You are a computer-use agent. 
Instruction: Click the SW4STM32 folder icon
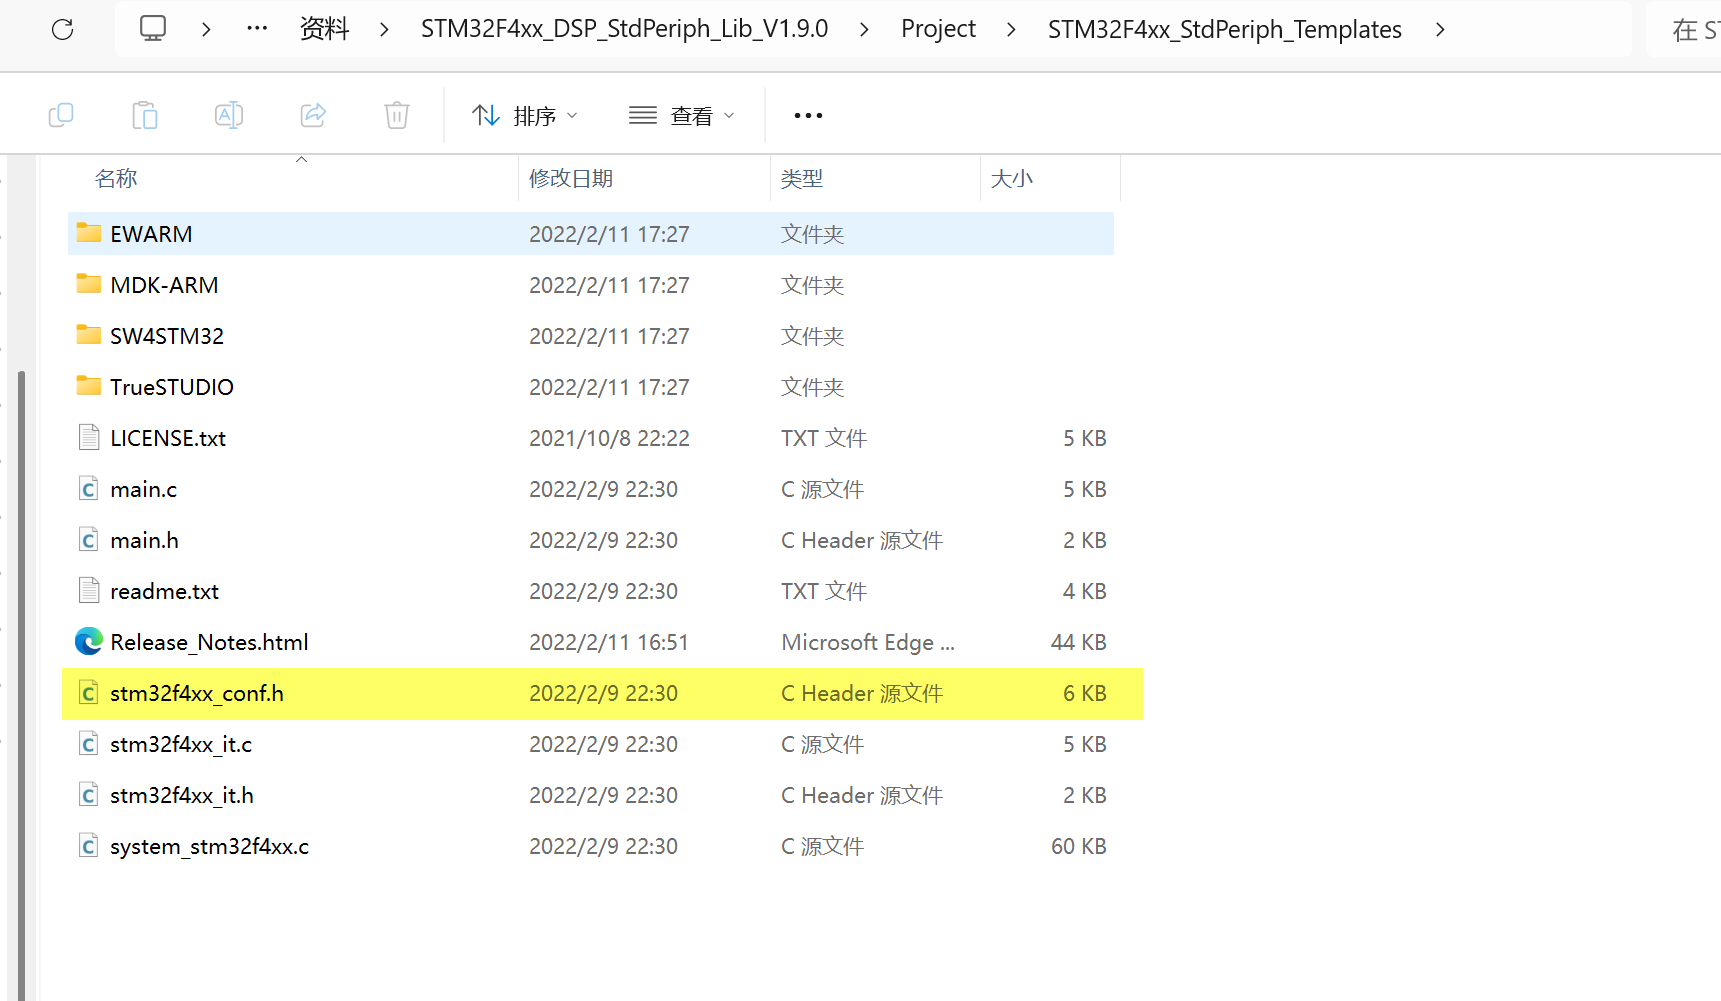pyautogui.click(x=89, y=335)
